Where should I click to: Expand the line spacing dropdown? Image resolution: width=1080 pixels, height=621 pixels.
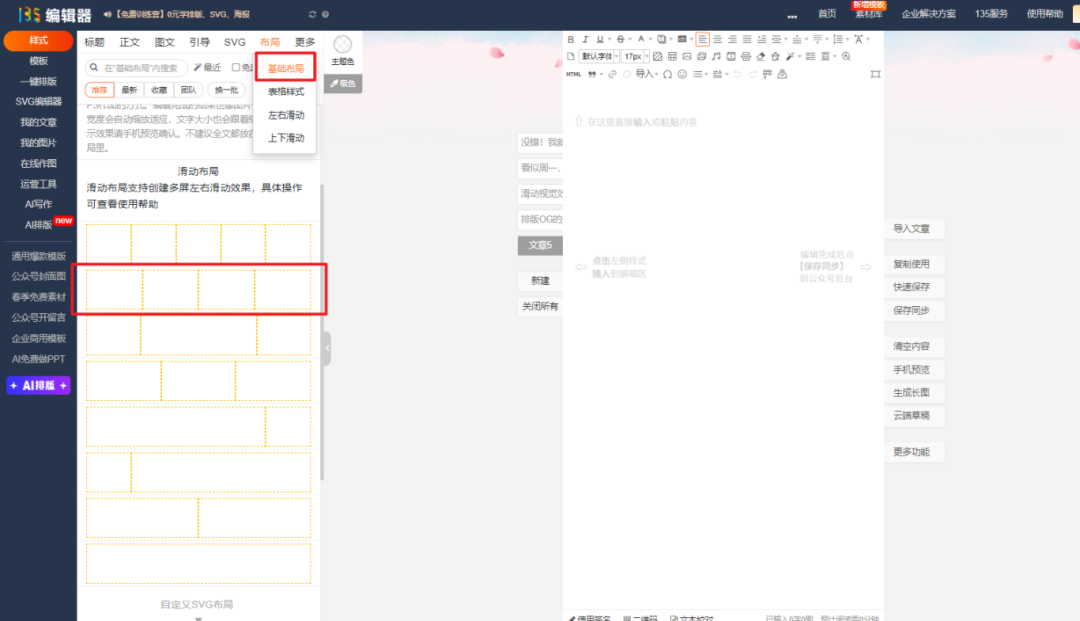point(848,39)
